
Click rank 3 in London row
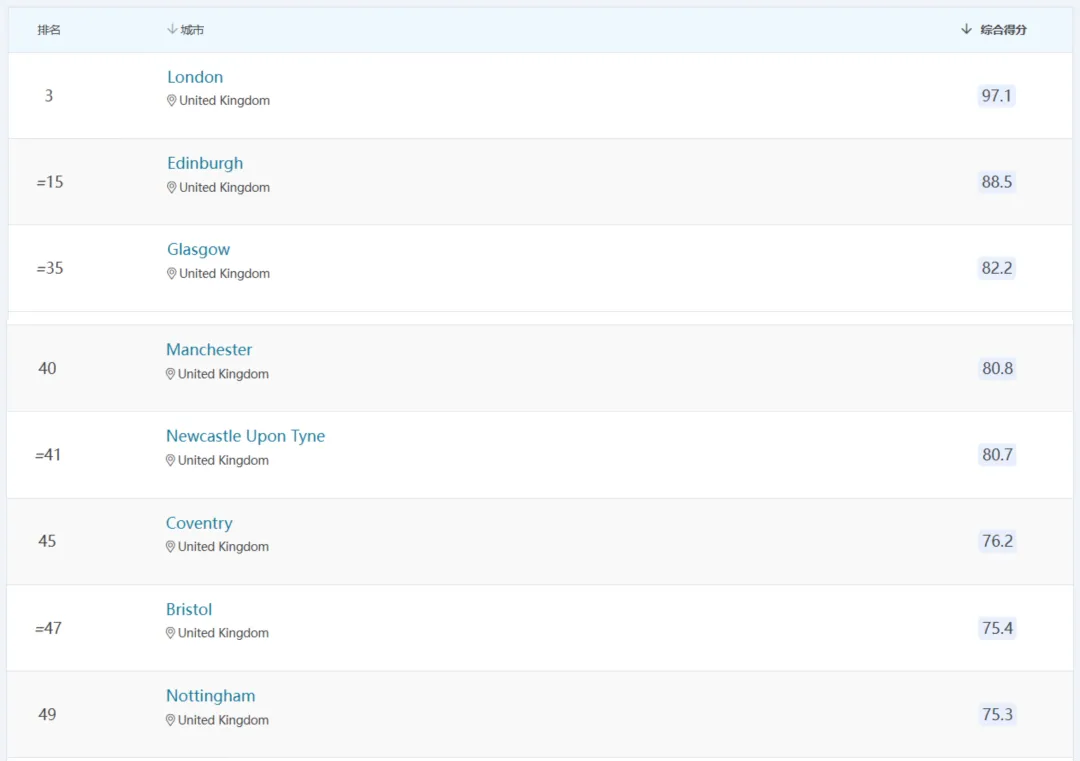tap(49, 96)
